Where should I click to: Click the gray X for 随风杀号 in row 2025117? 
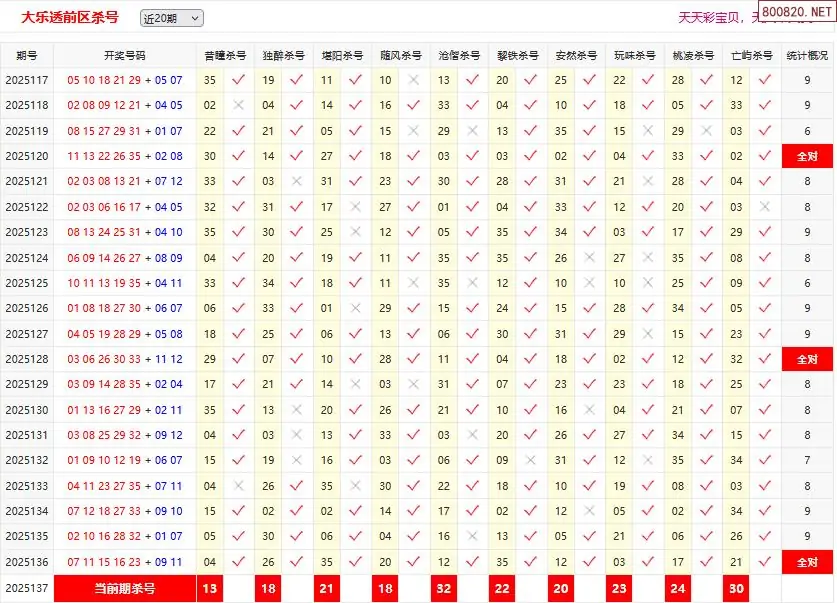[x=413, y=80]
